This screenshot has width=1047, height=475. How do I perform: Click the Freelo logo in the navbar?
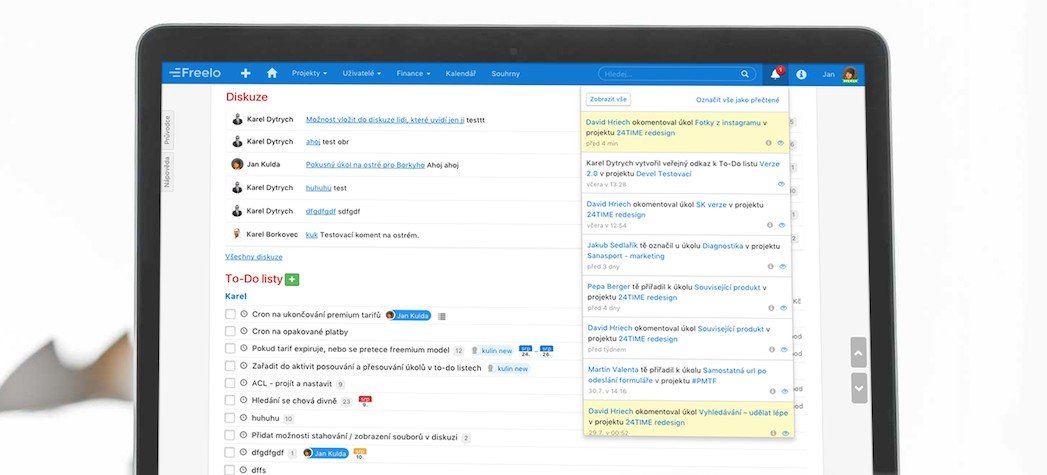coord(195,73)
